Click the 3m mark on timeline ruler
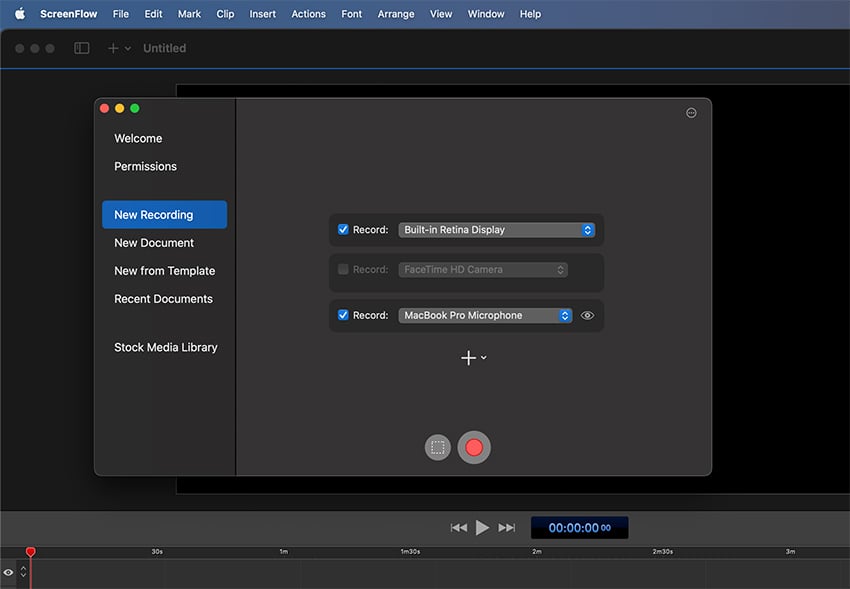This screenshot has width=850, height=589. point(790,552)
